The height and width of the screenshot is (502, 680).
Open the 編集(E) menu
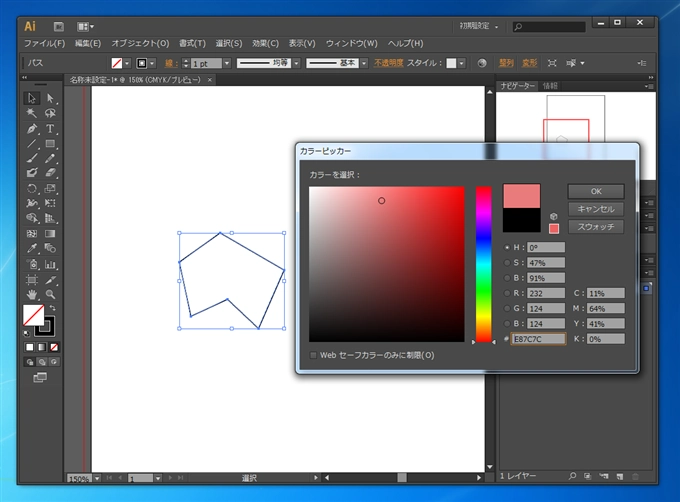[88, 43]
